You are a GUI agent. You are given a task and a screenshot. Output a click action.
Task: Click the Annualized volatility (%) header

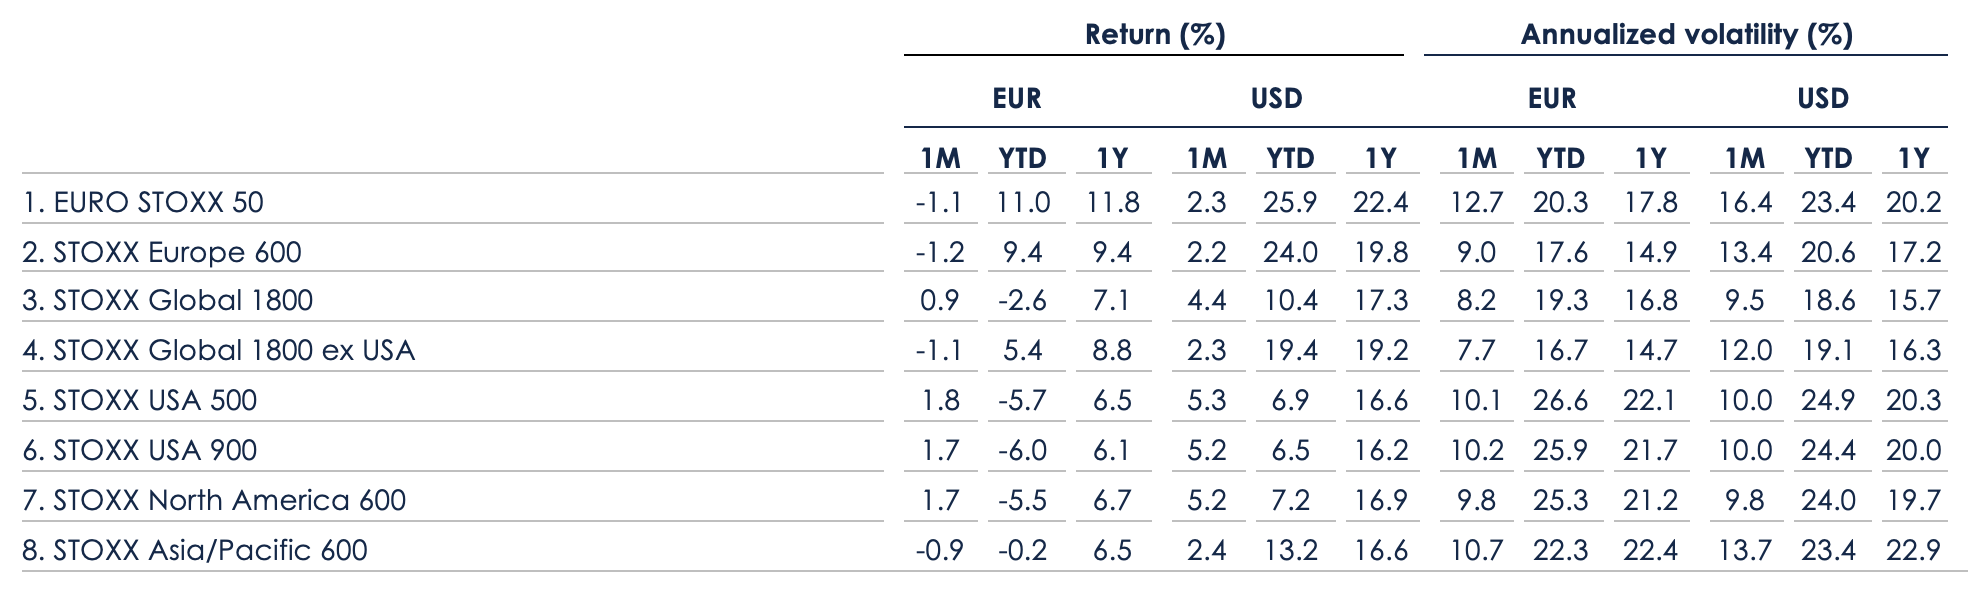point(1686,35)
